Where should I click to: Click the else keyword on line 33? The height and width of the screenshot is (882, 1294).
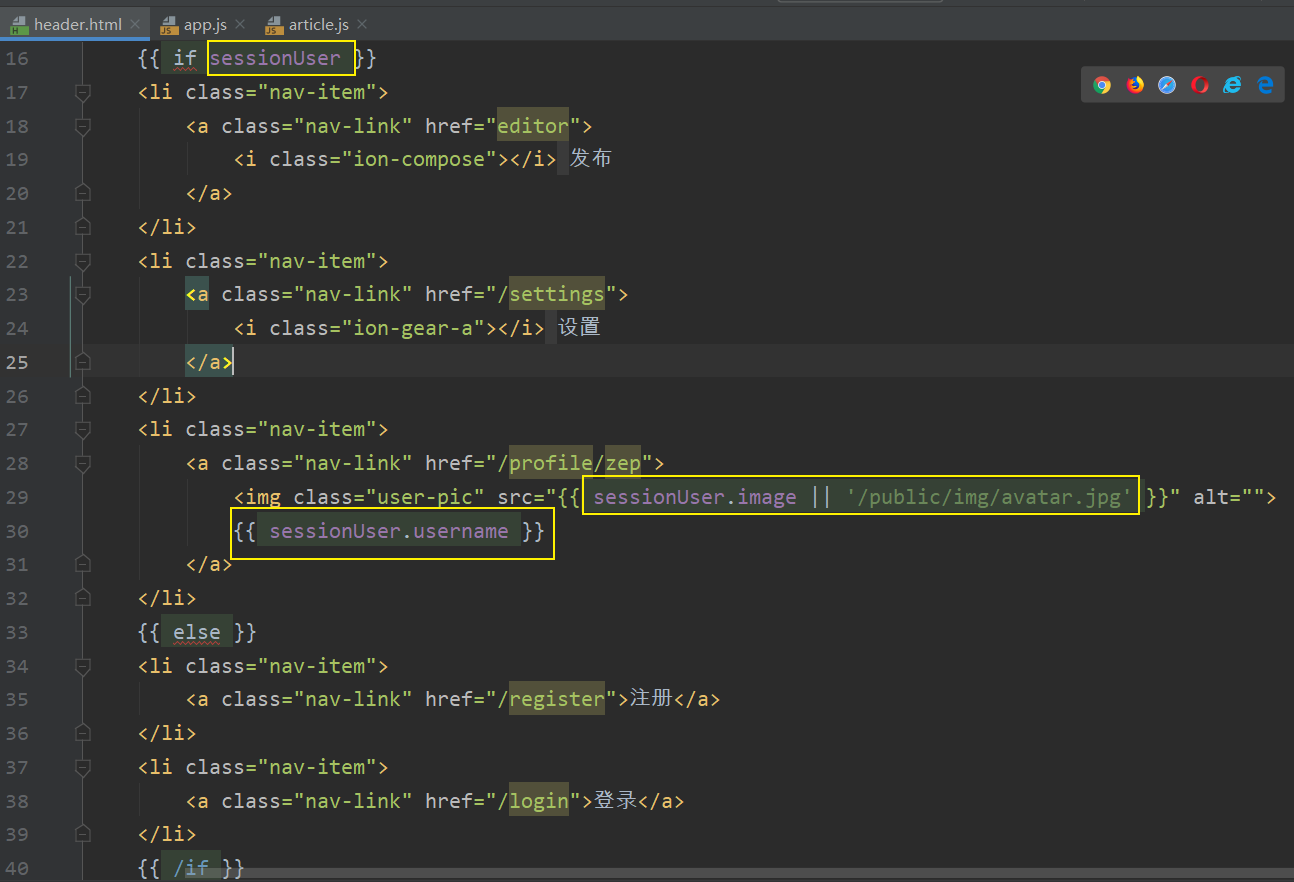pos(197,632)
